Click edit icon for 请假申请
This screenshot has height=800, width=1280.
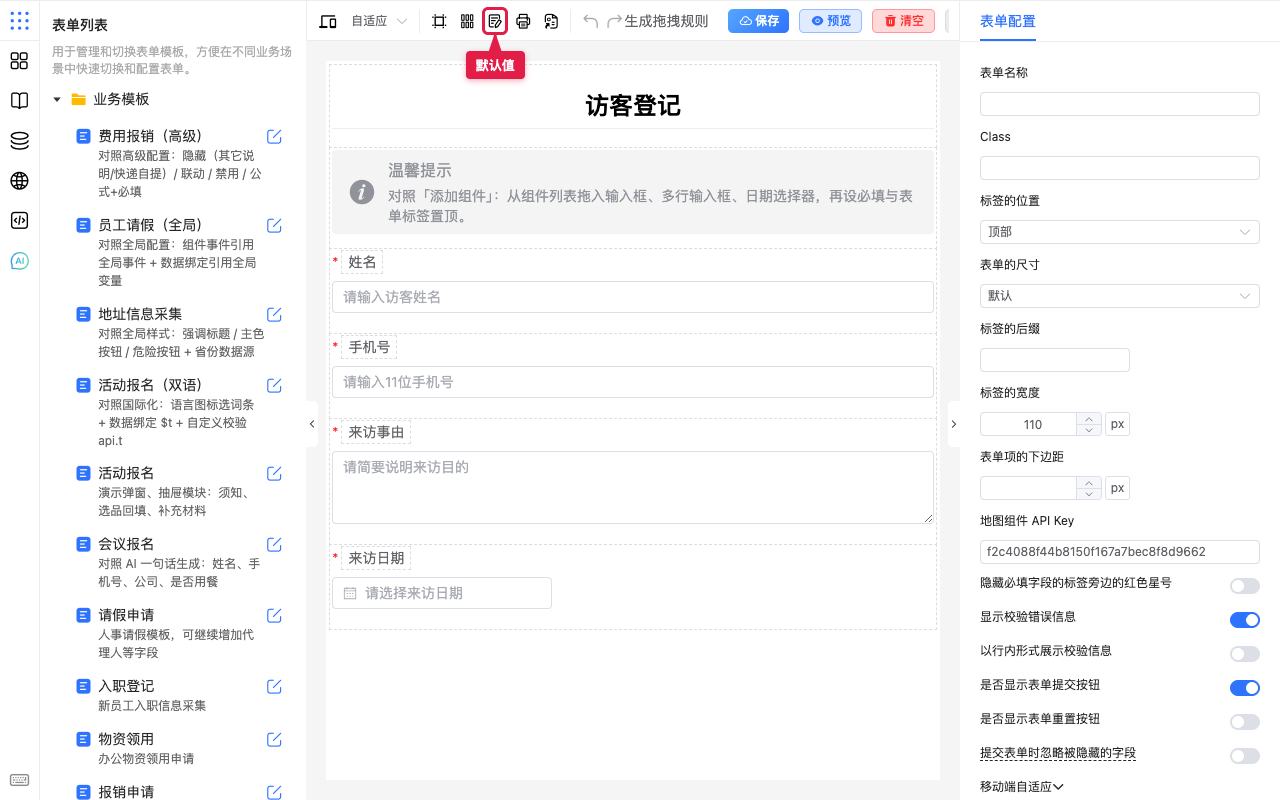(274, 615)
